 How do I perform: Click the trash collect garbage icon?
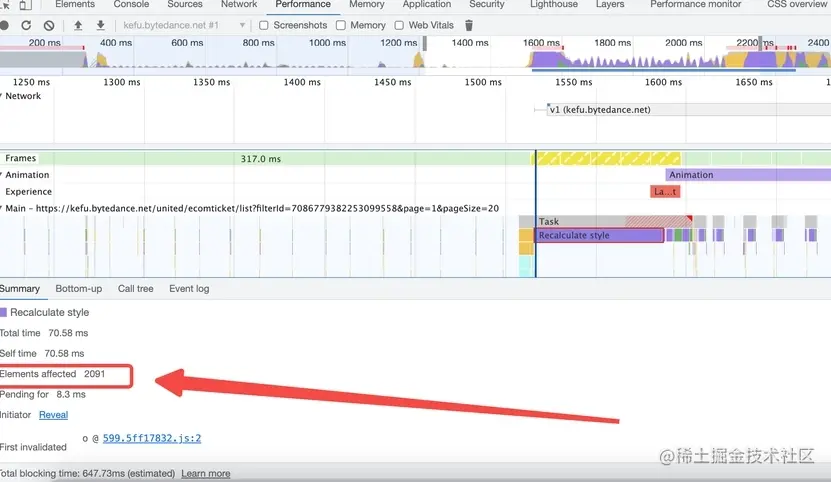[x=468, y=25]
